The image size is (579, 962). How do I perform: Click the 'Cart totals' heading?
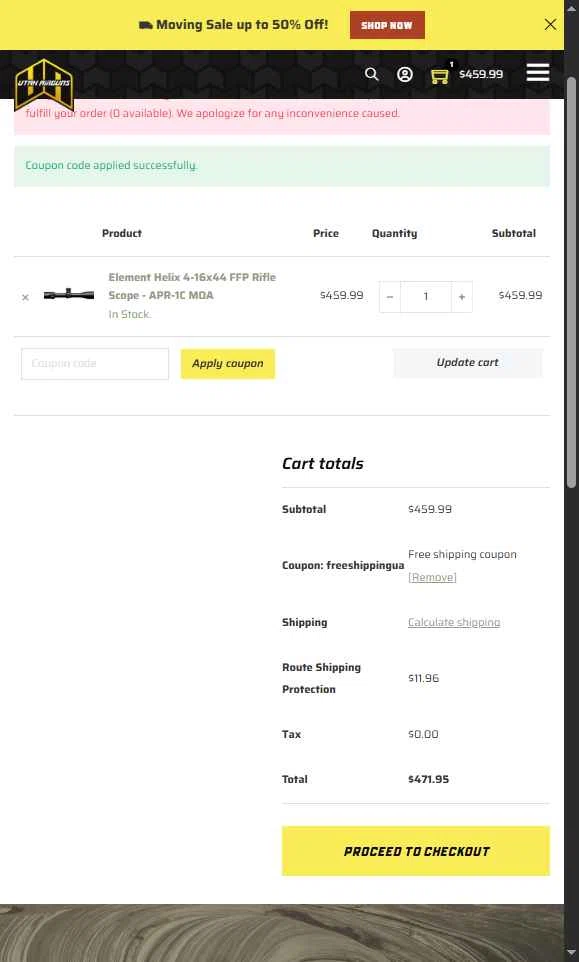(x=323, y=463)
